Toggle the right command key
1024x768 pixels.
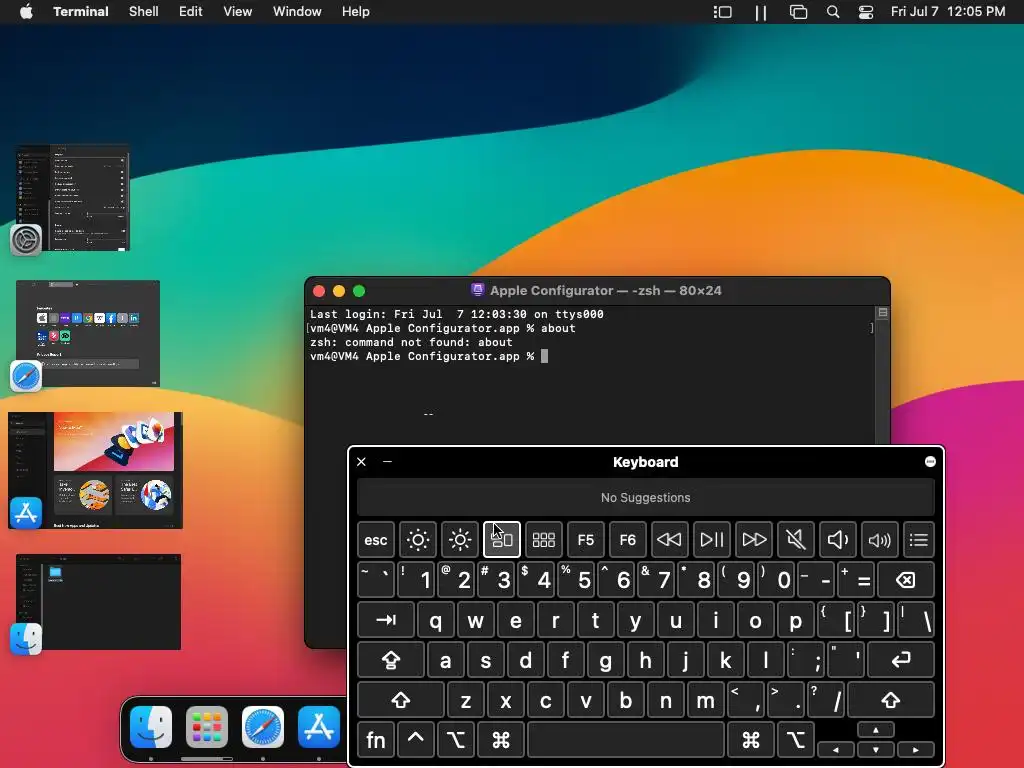[x=751, y=740]
